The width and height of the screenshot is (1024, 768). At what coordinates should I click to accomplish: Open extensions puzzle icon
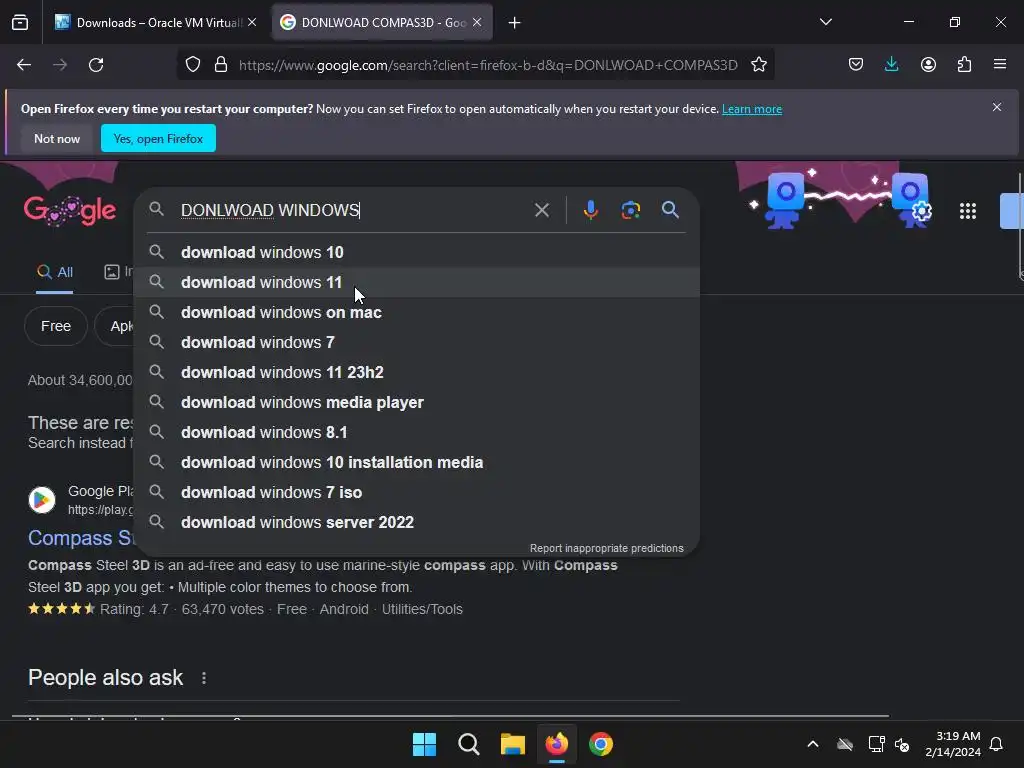pyautogui.click(x=964, y=65)
